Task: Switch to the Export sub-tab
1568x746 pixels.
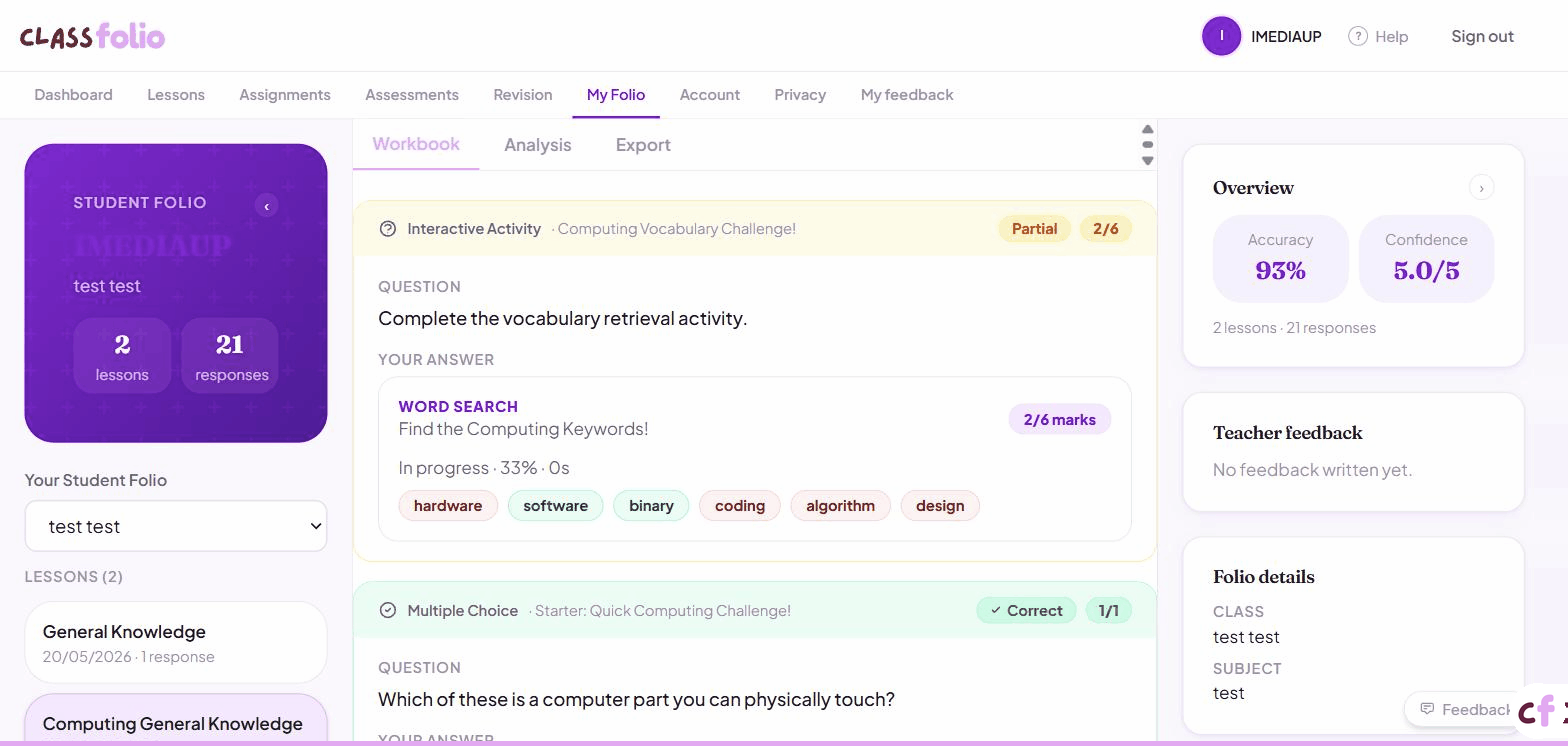Action: 643,145
